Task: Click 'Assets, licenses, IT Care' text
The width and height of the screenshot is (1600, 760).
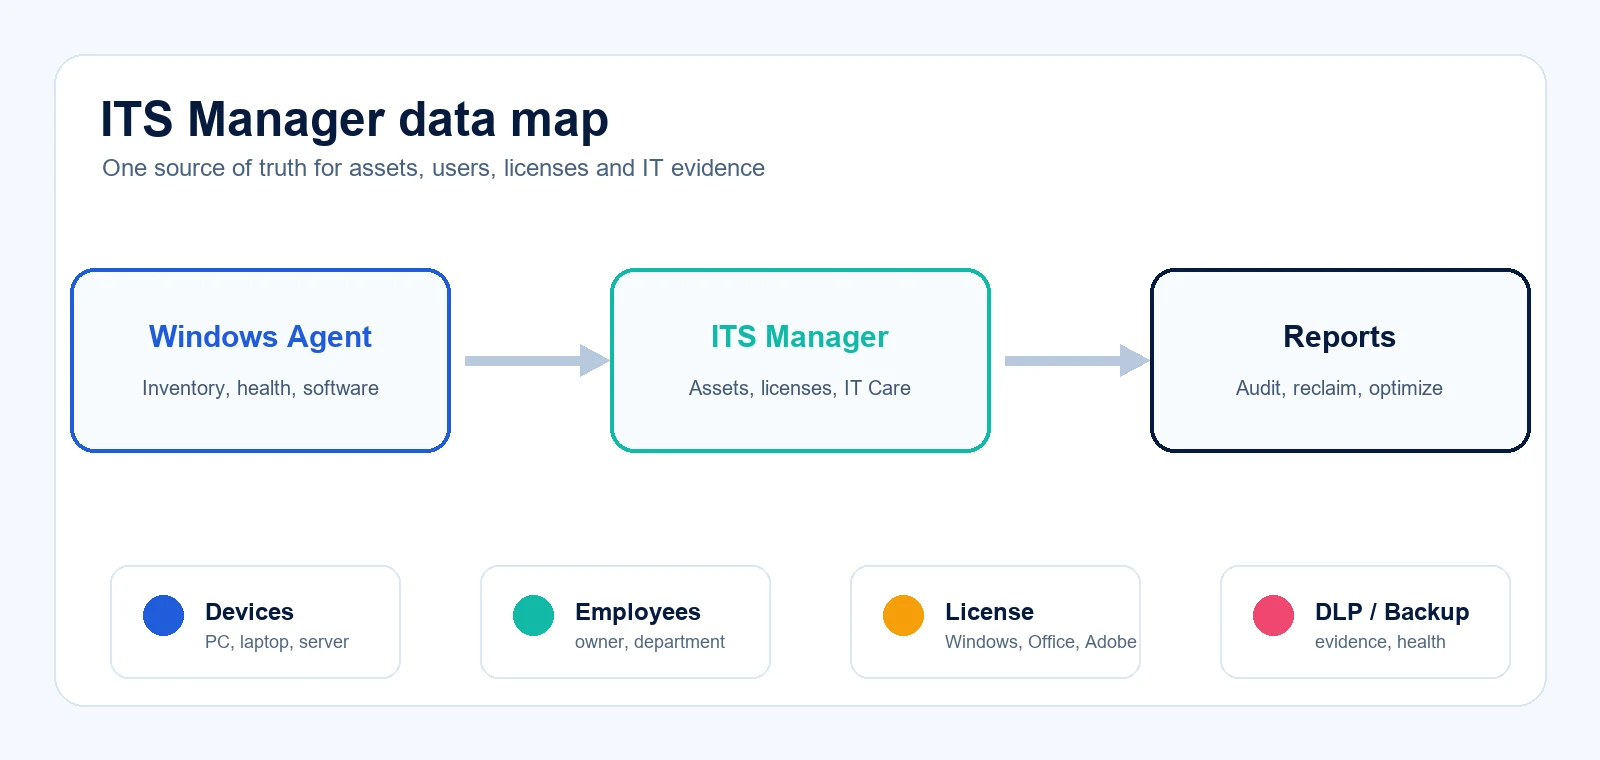Action: 800,388
